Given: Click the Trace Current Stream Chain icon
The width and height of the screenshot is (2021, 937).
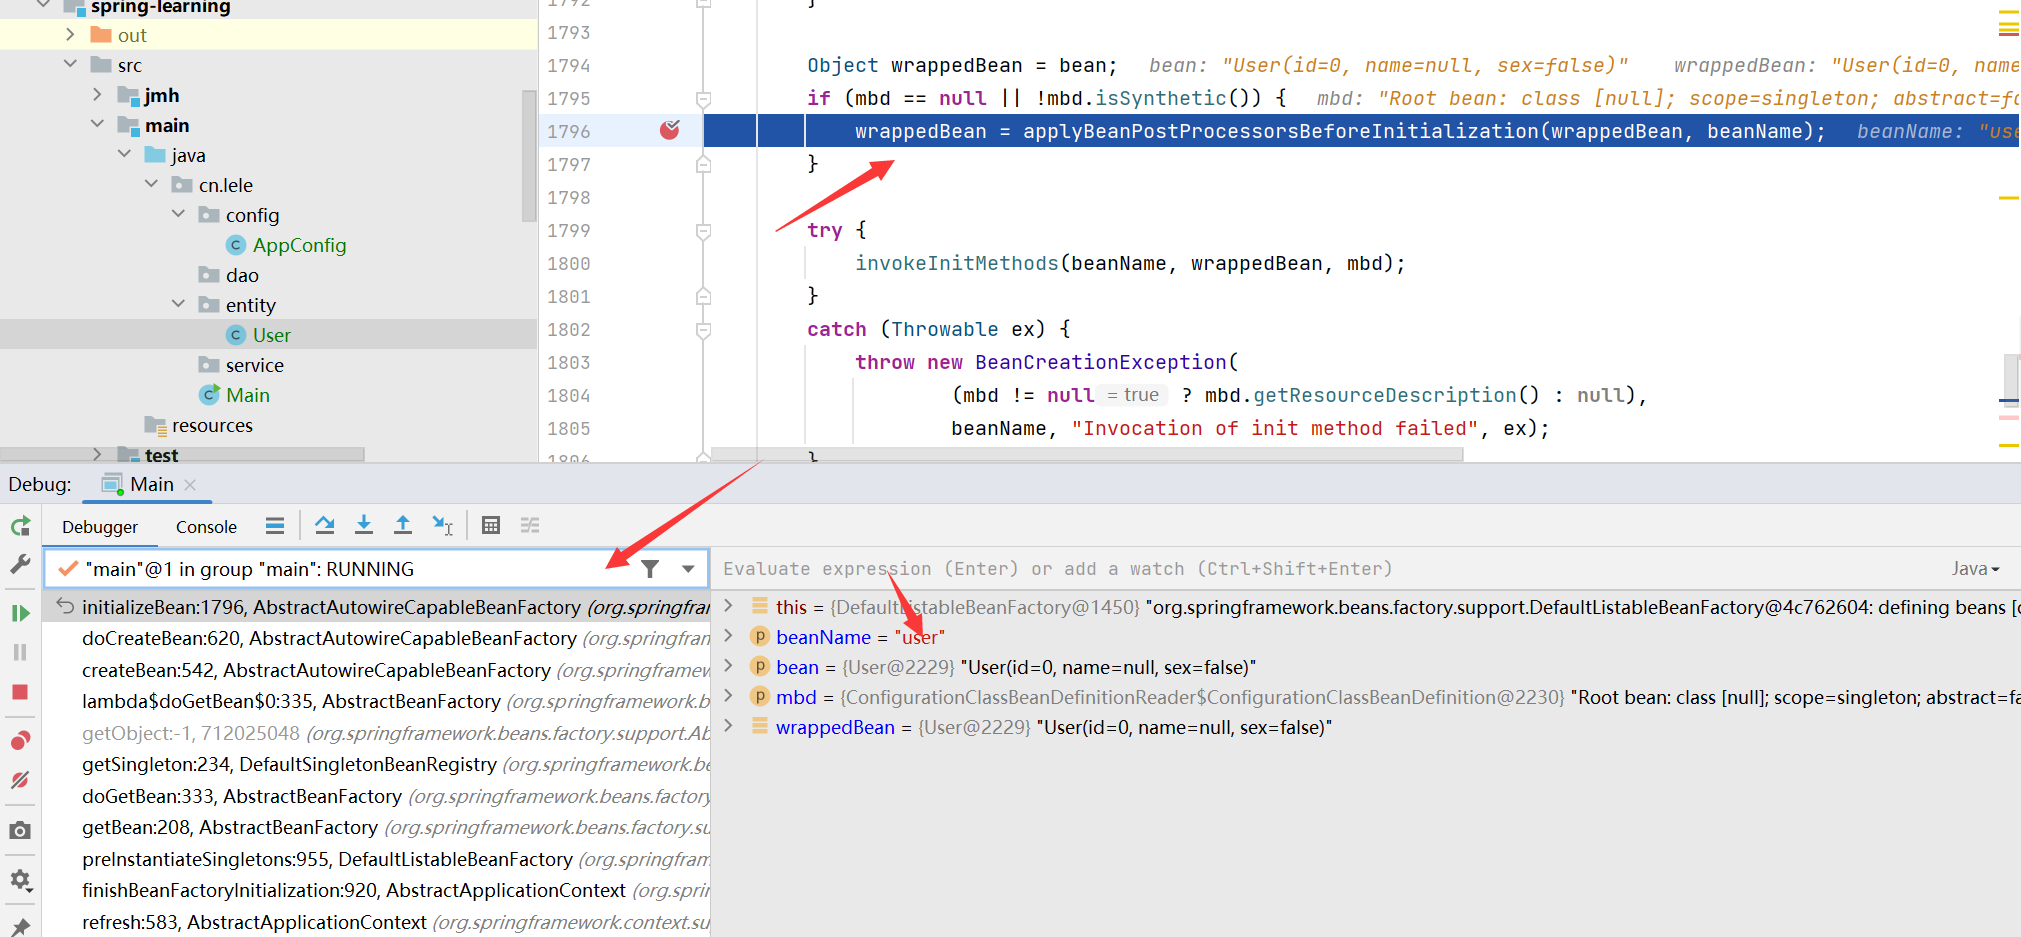Looking at the screenshot, I should (530, 525).
